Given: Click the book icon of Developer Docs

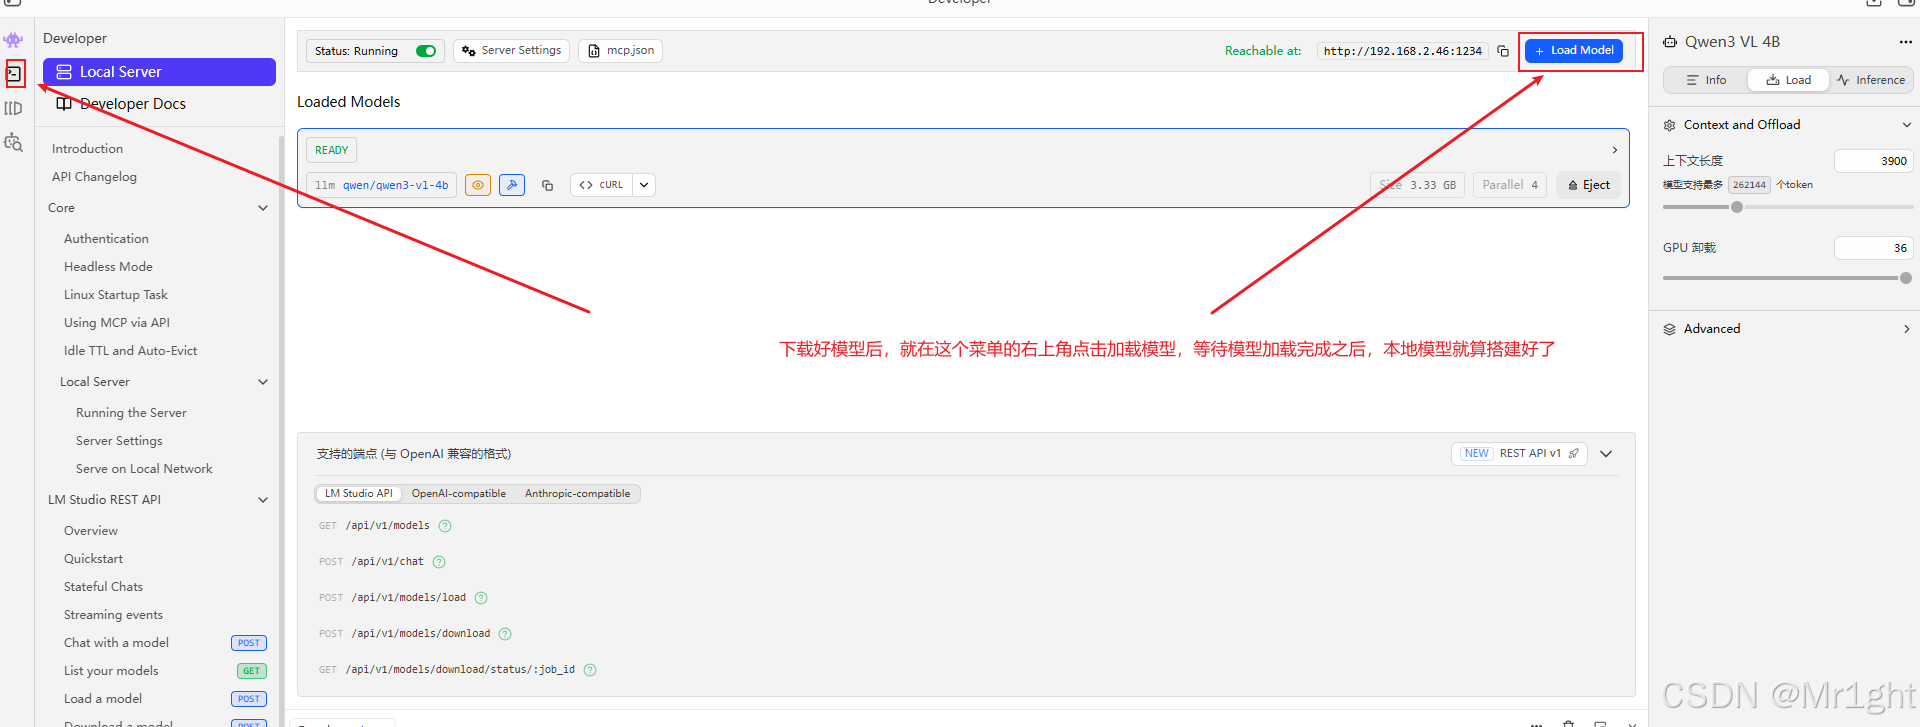Looking at the screenshot, I should (x=64, y=104).
